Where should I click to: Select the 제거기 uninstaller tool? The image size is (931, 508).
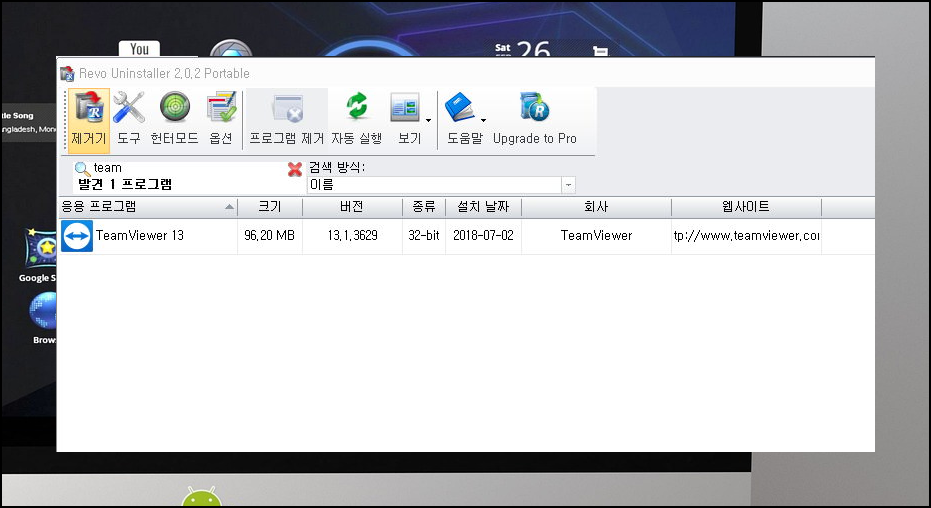(88, 120)
